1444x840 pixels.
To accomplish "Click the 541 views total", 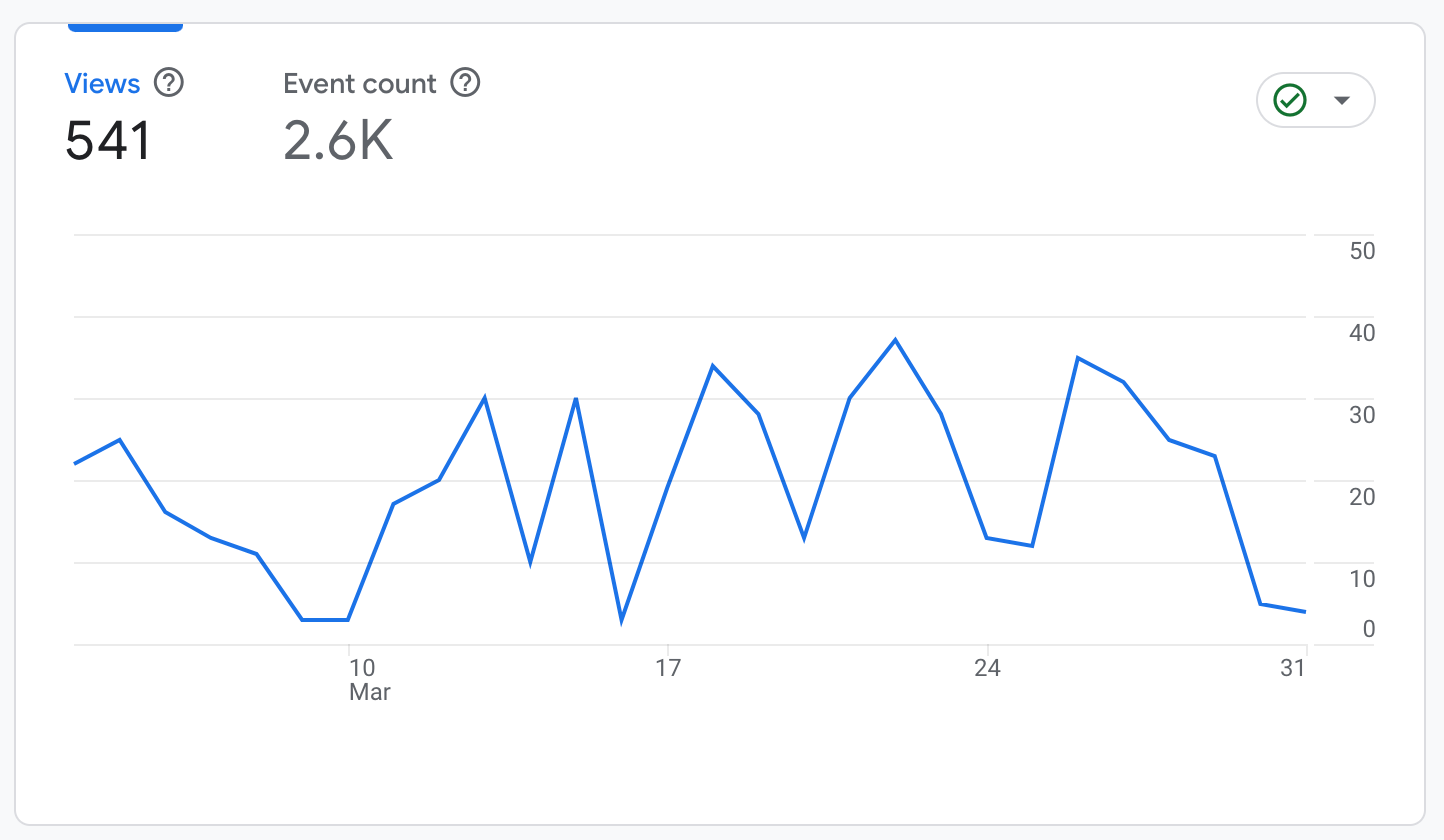I will pos(108,141).
